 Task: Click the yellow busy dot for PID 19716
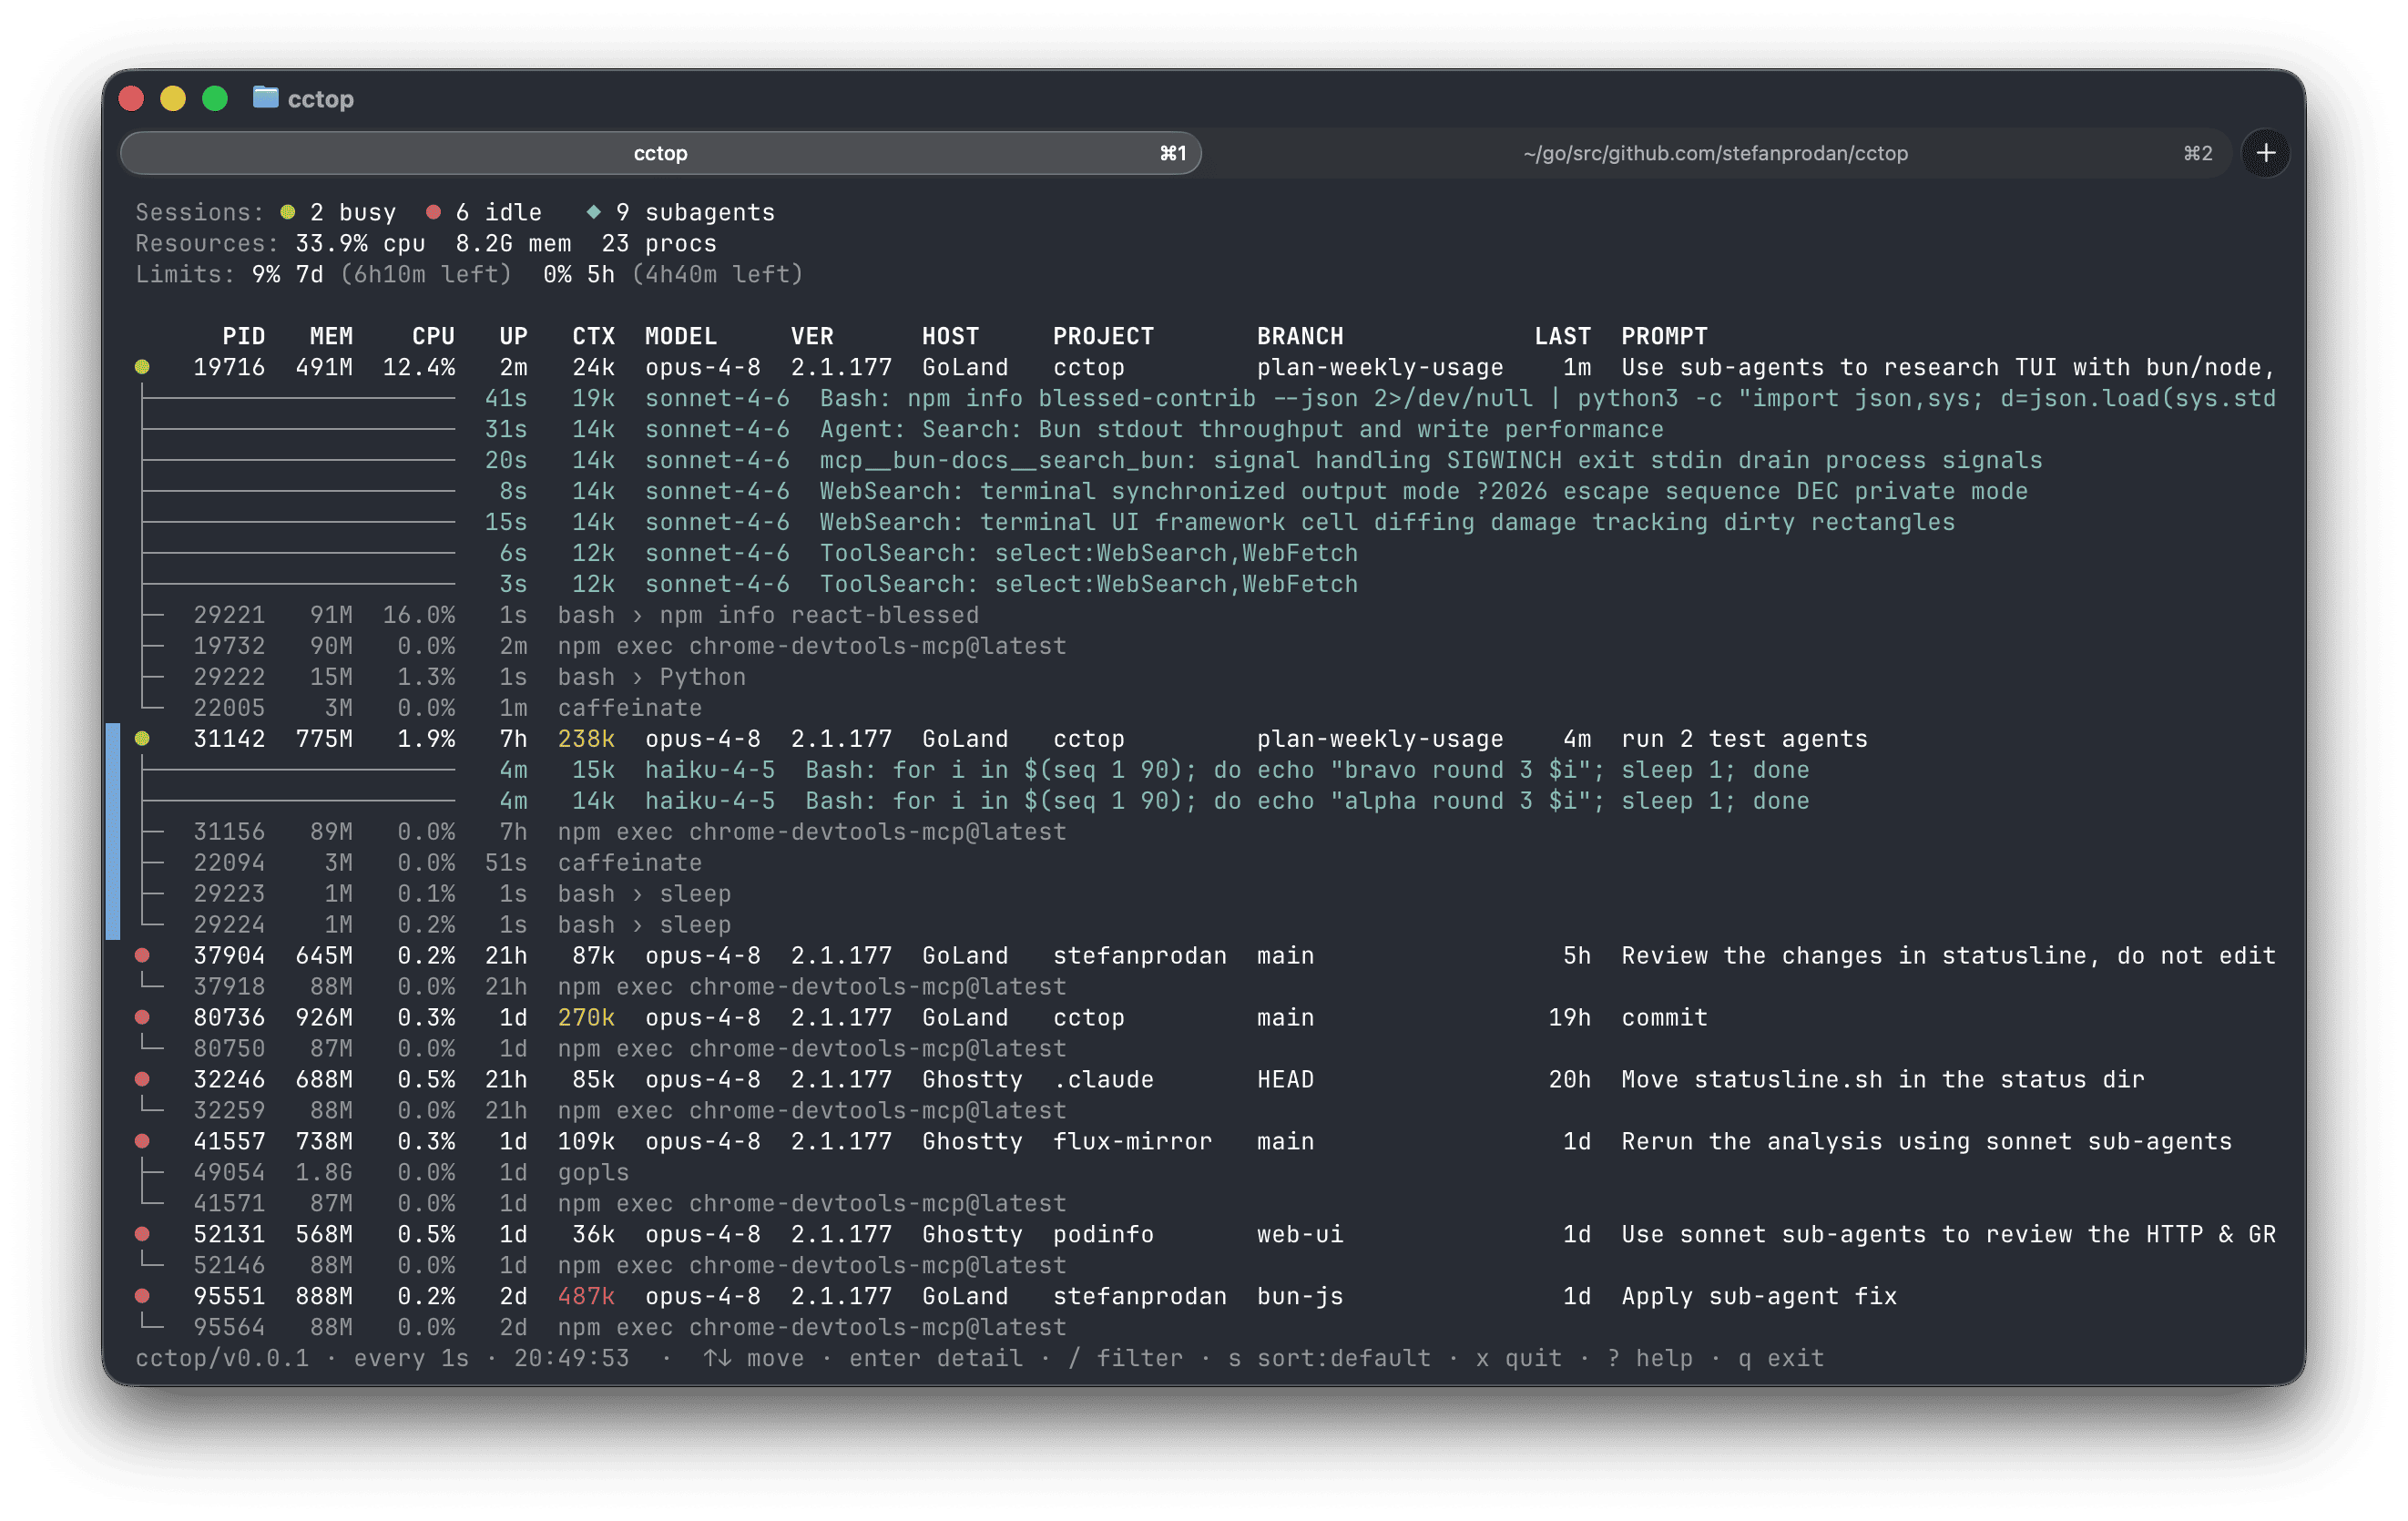142,367
